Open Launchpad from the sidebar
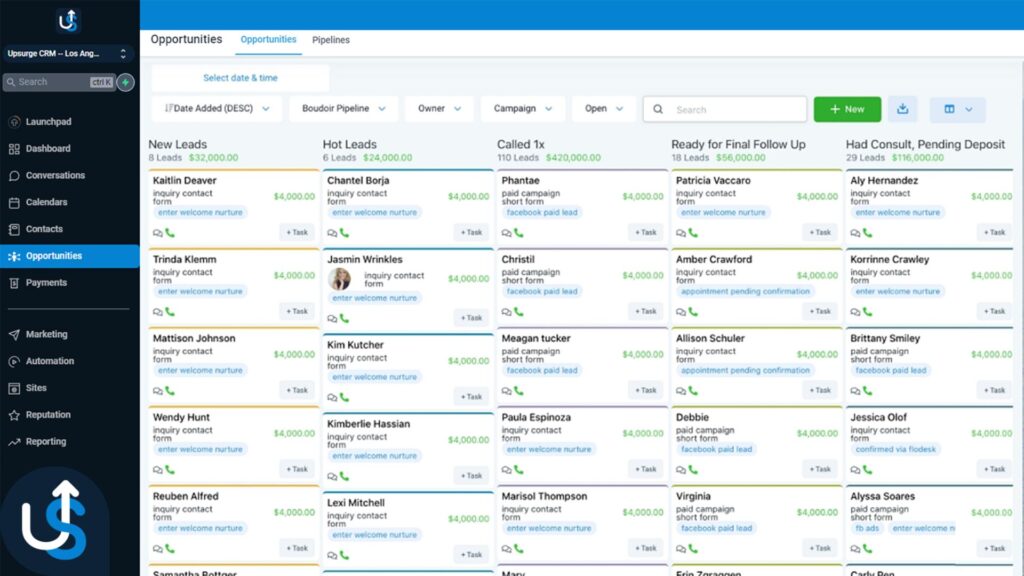The width and height of the screenshot is (1024, 576). pyautogui.click(x=48, y=121)
